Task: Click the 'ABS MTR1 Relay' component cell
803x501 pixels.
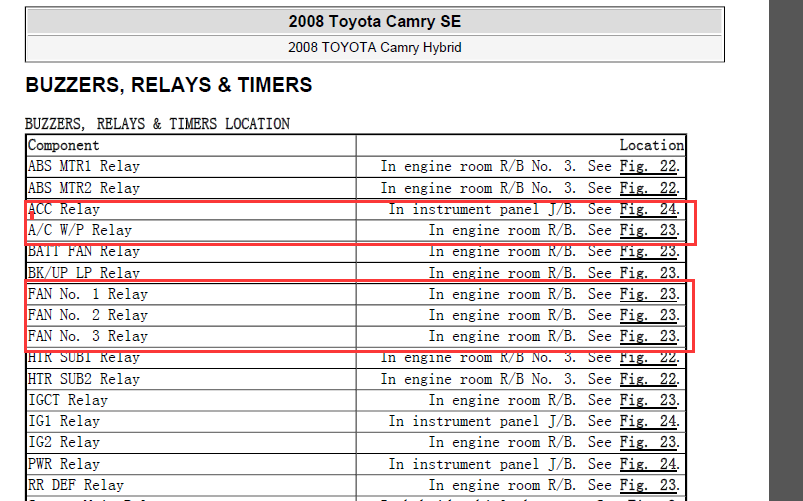Action: tap(191, 166)
